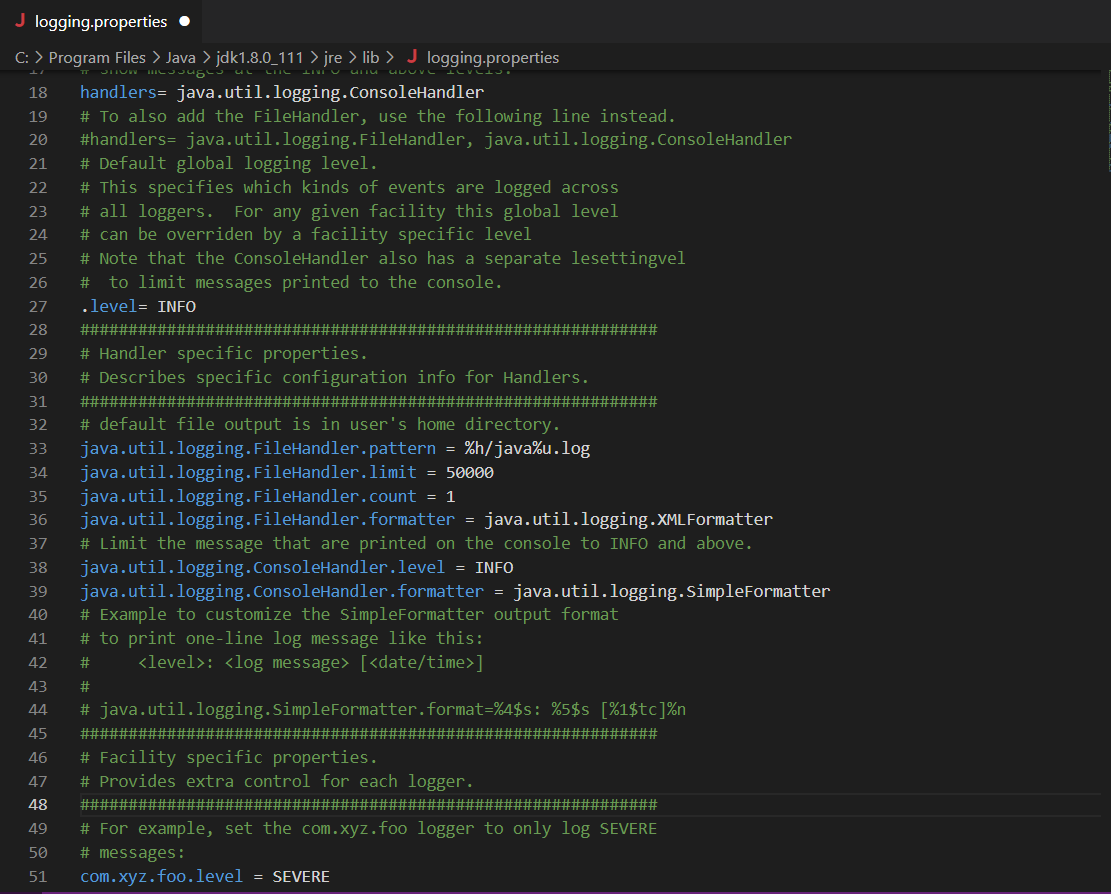1111x894 pixels.
Task: Click 'java.util.logging.FileHandler.formatter' key
Action: coord(268,519)
